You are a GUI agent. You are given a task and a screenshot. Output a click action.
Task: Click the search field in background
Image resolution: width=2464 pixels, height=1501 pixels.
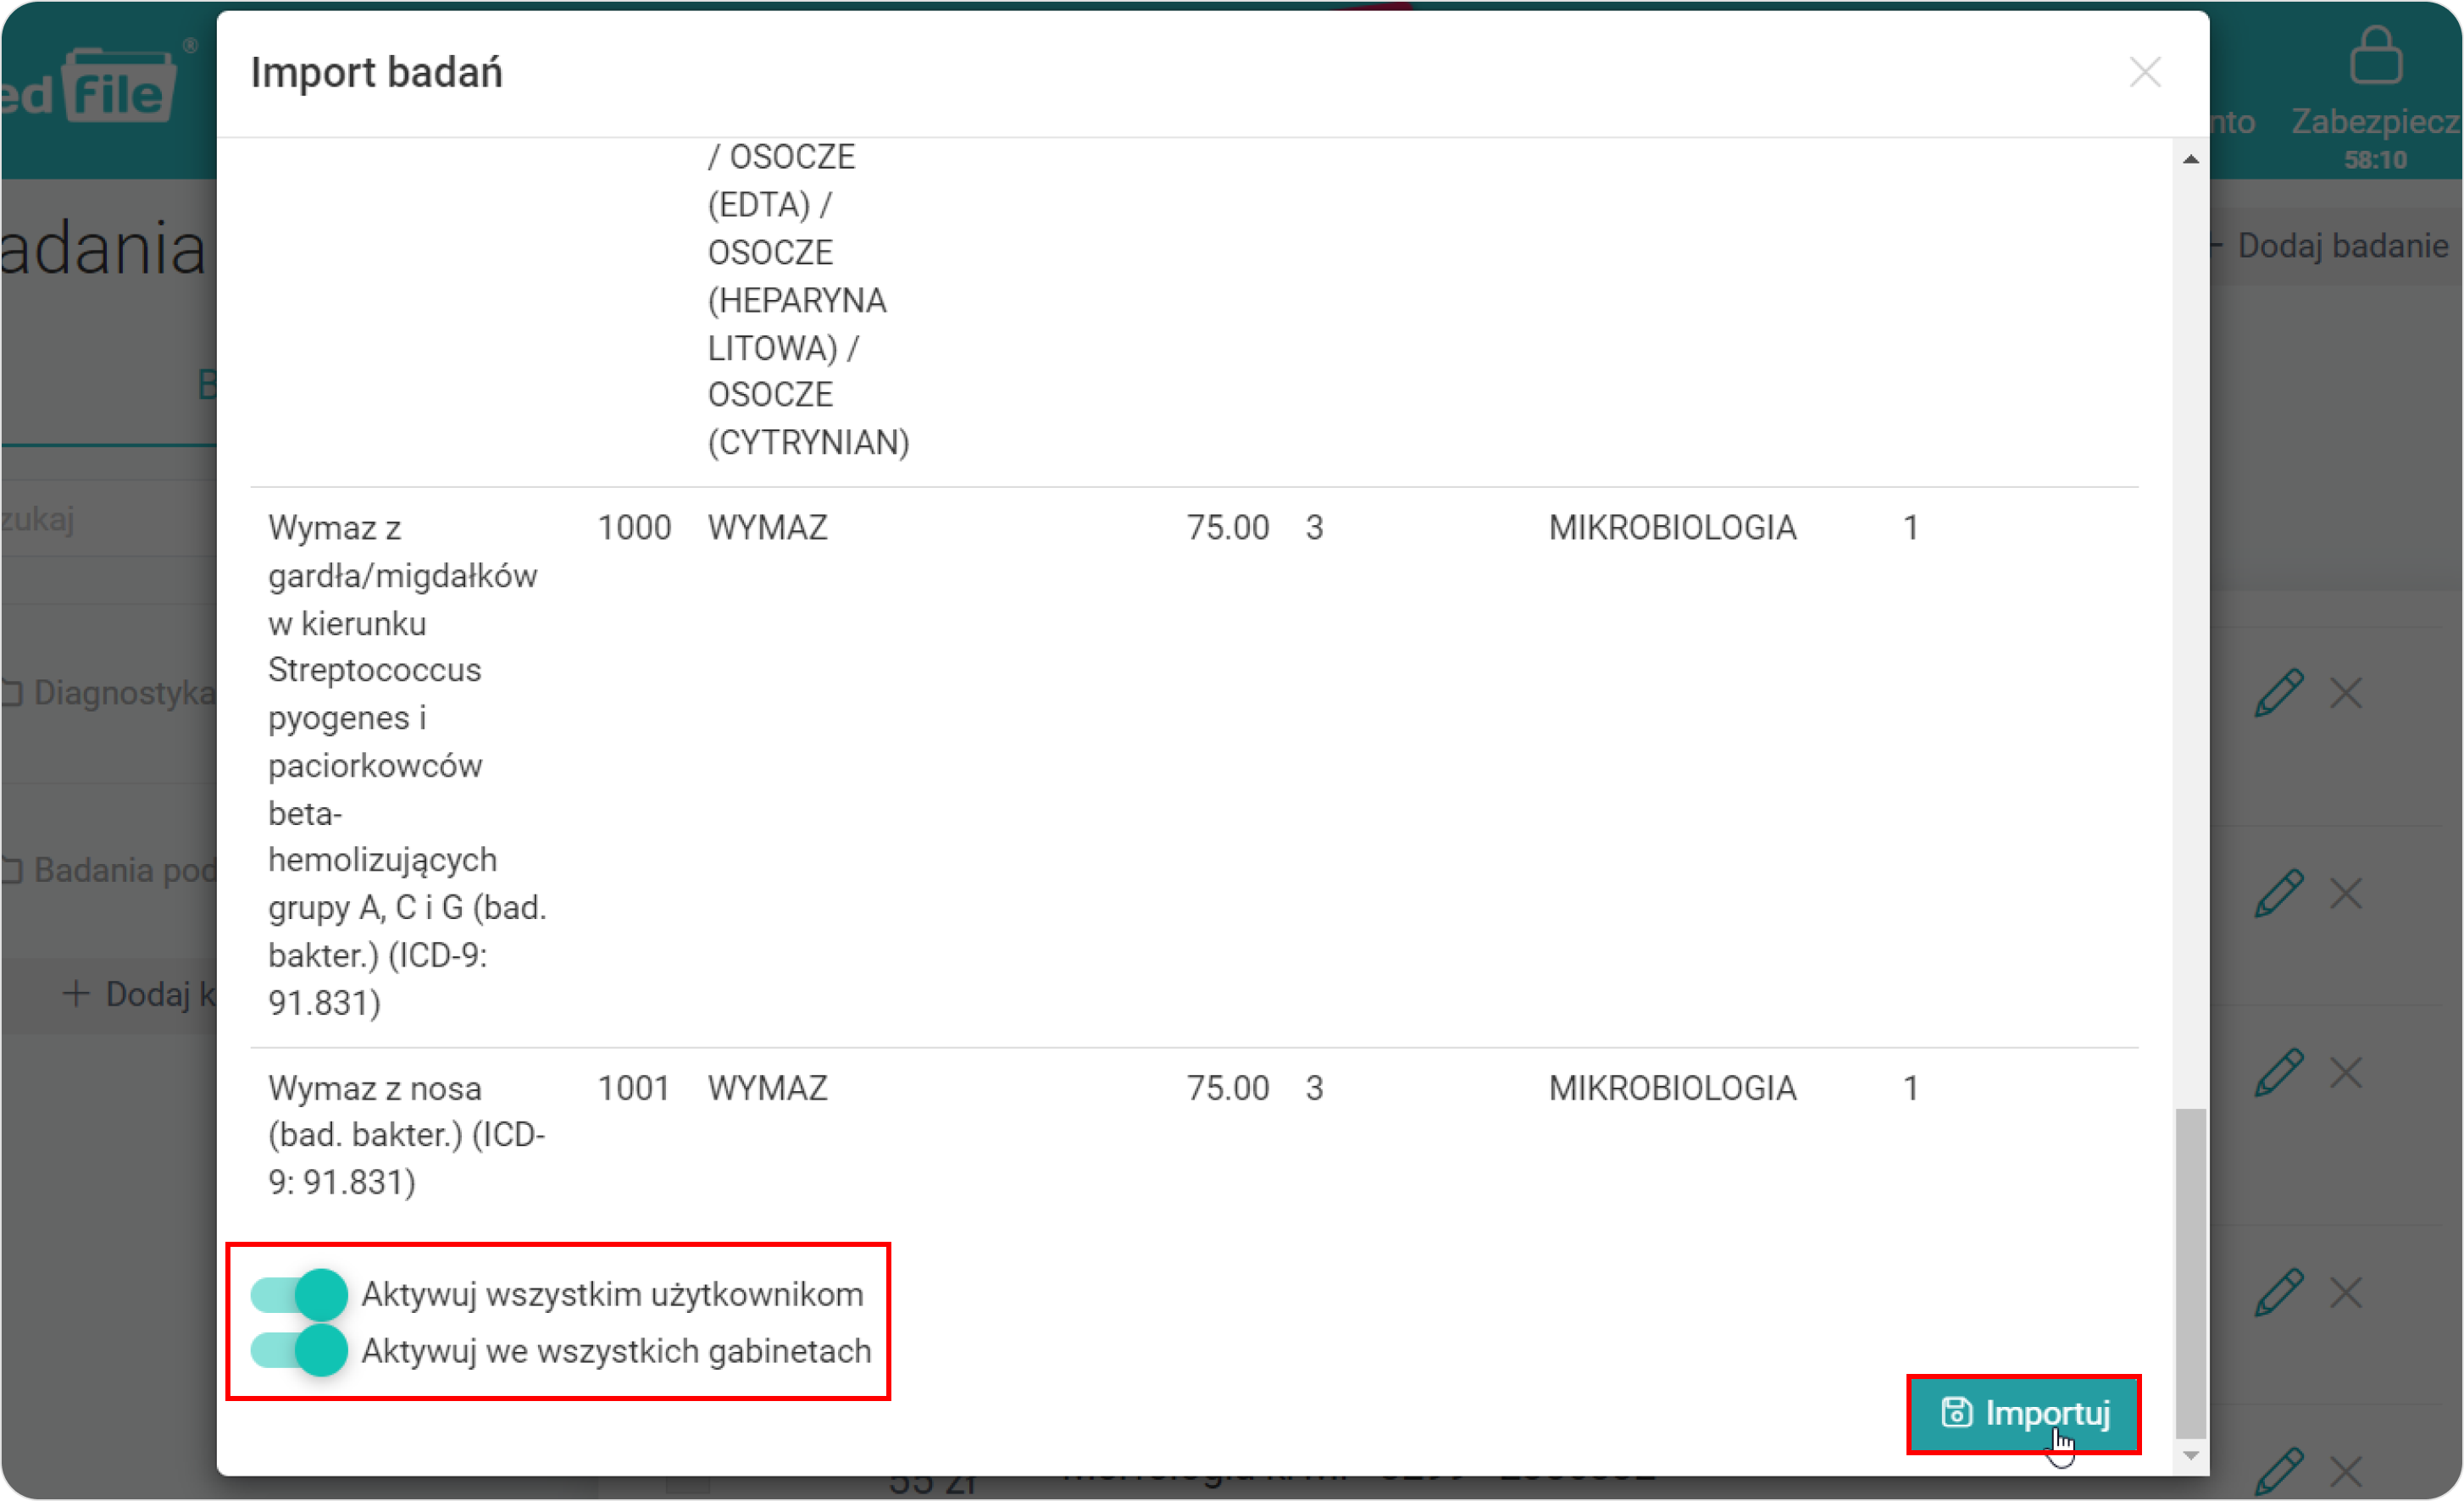tap(110, 518)
